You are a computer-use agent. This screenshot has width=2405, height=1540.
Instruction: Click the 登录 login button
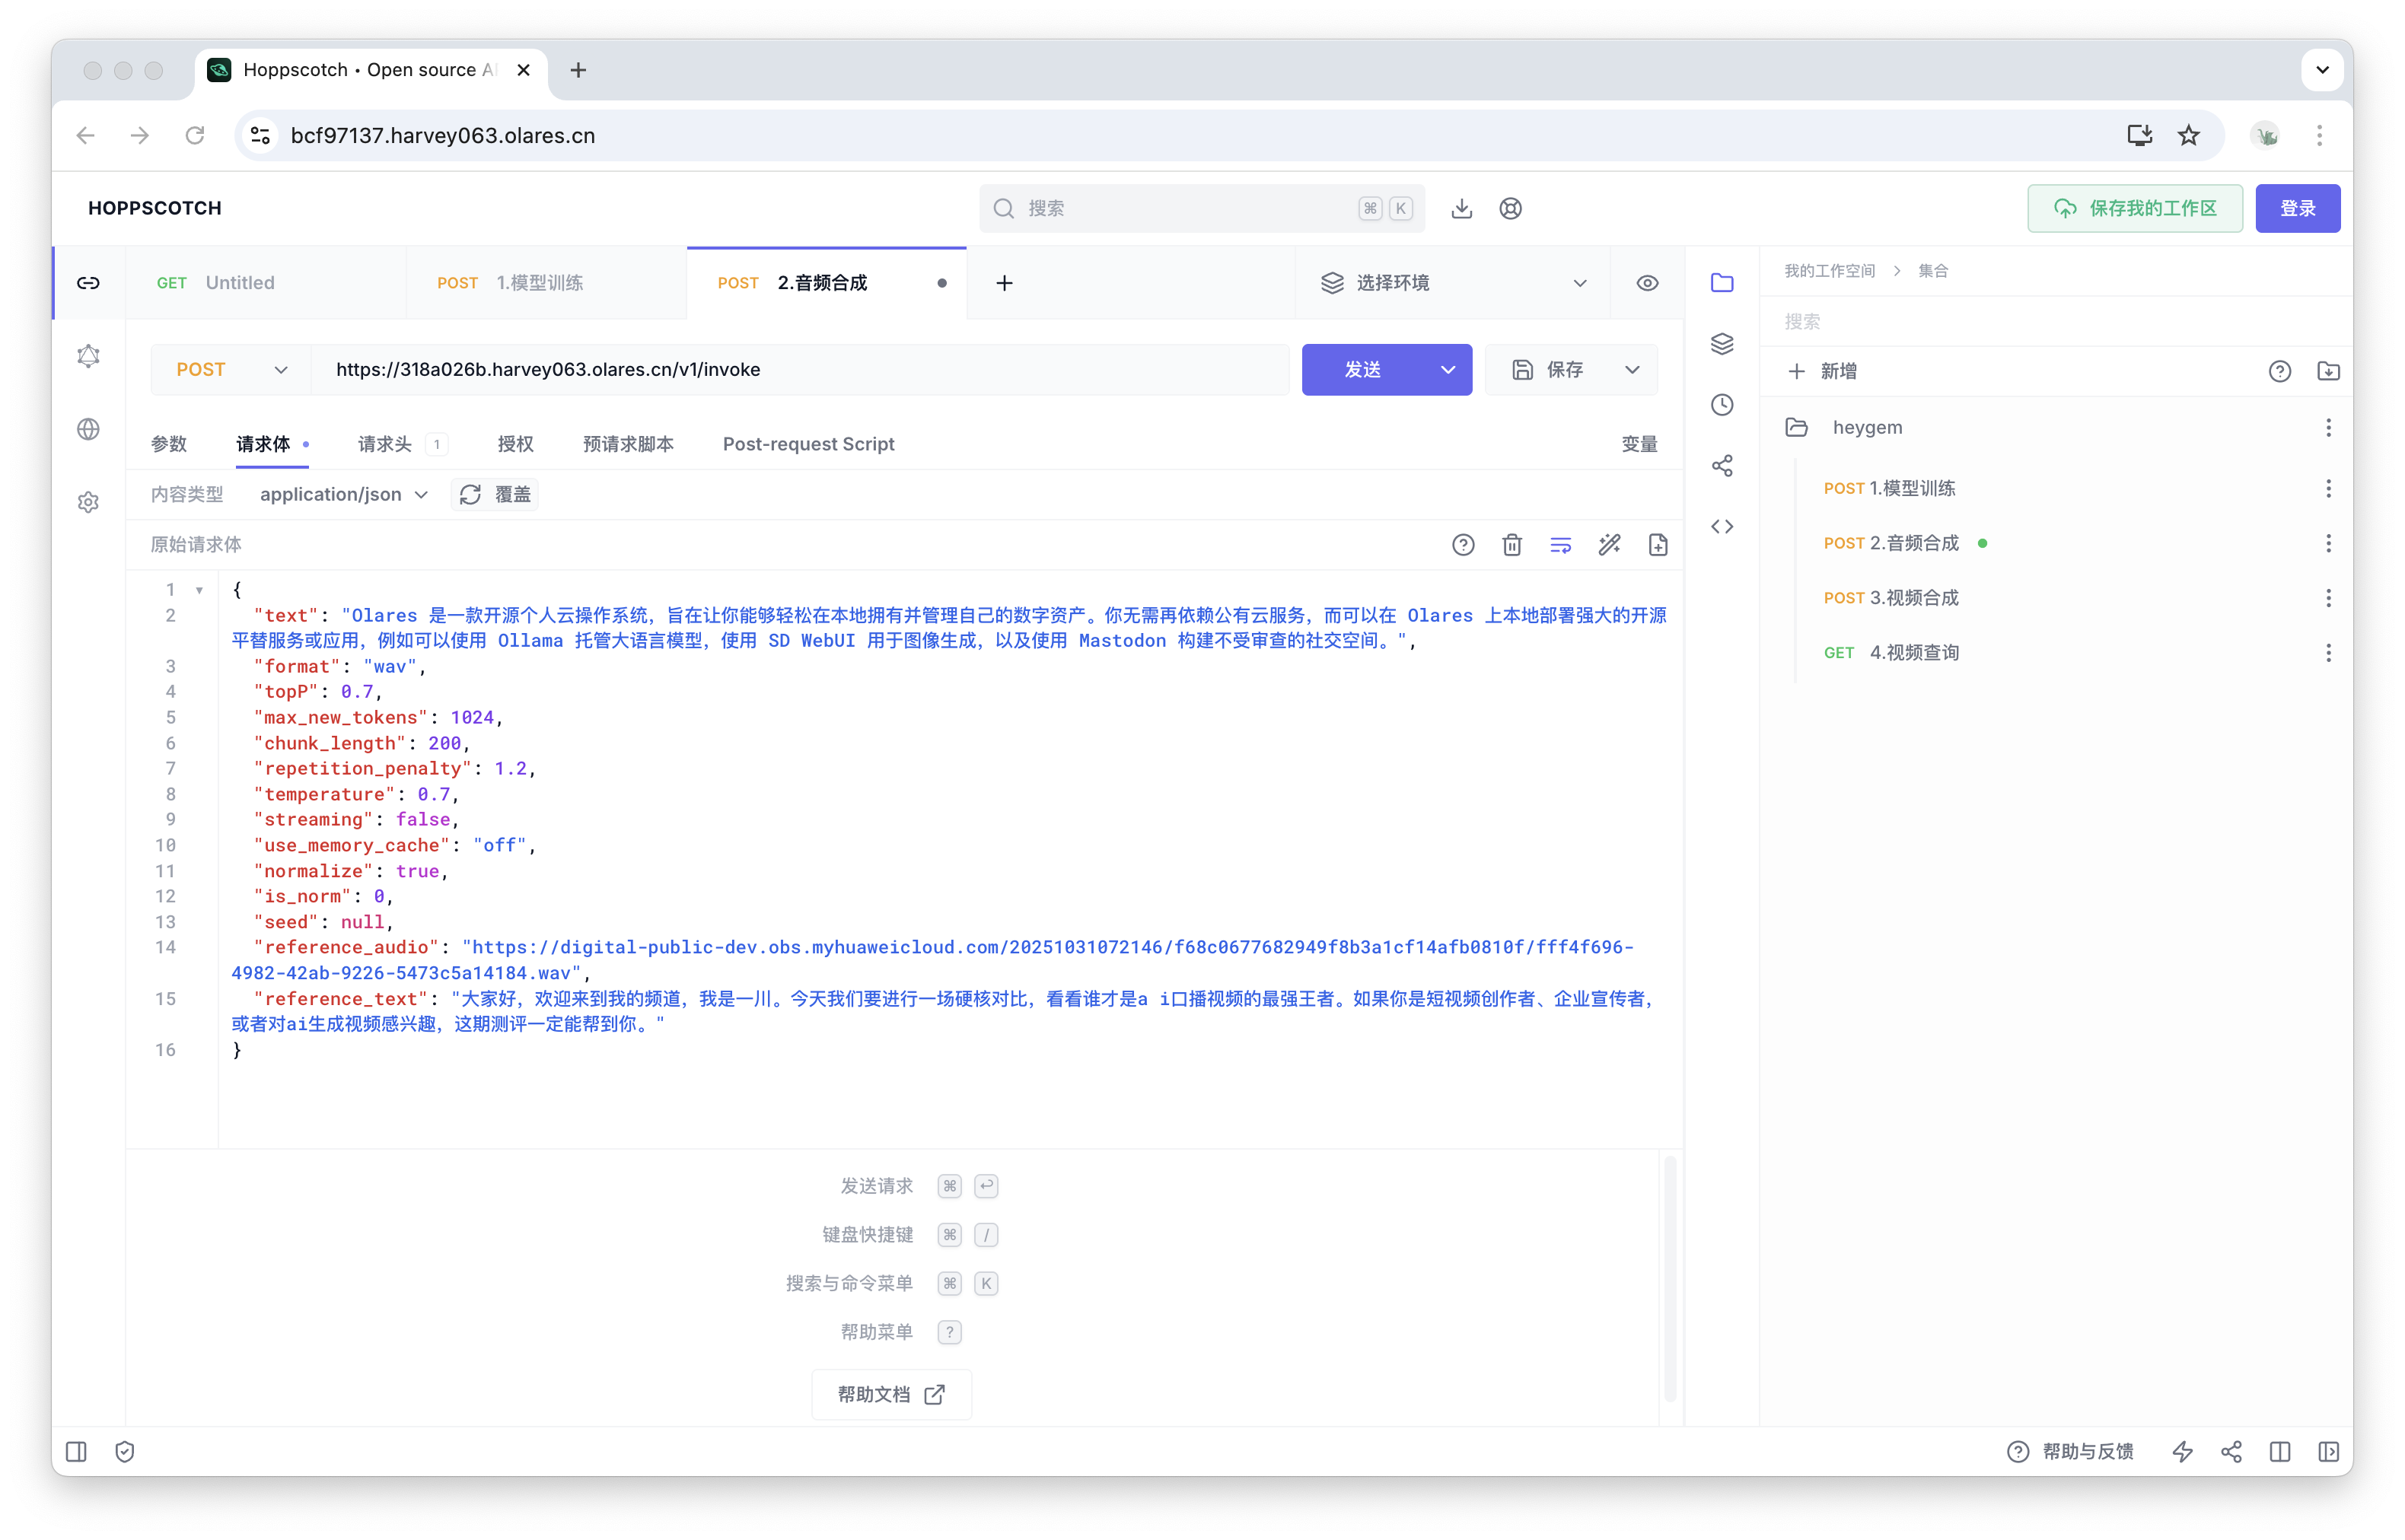click(2297, 208)
